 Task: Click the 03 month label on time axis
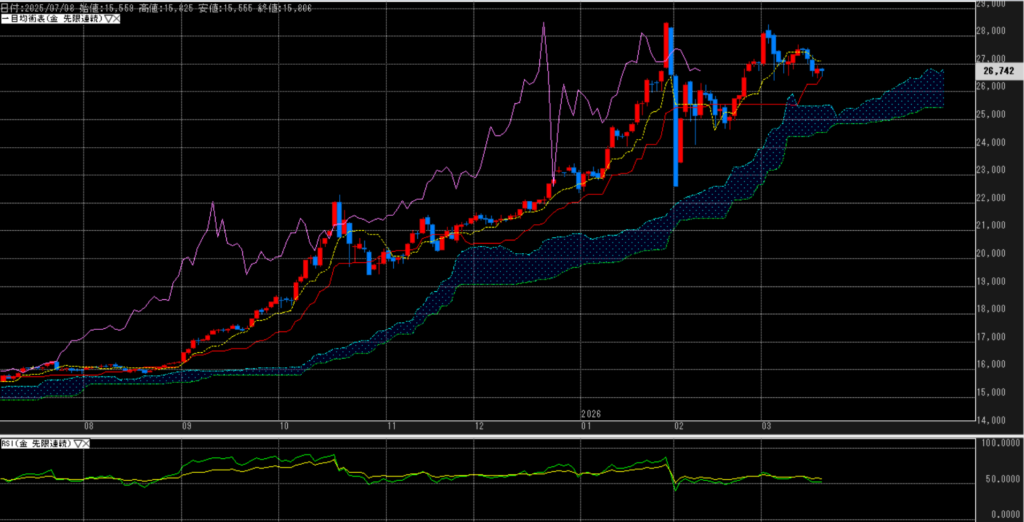[x=764, y=425]
